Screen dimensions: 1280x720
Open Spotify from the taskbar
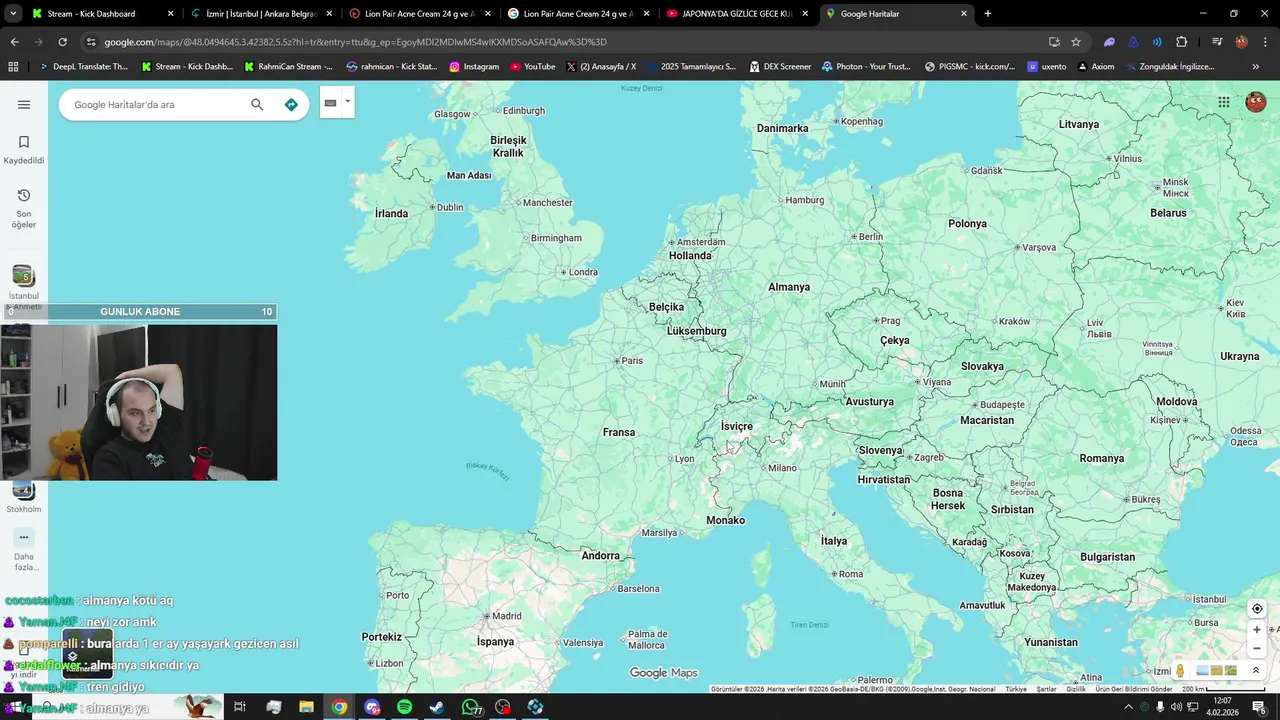(x=404, y=707)
